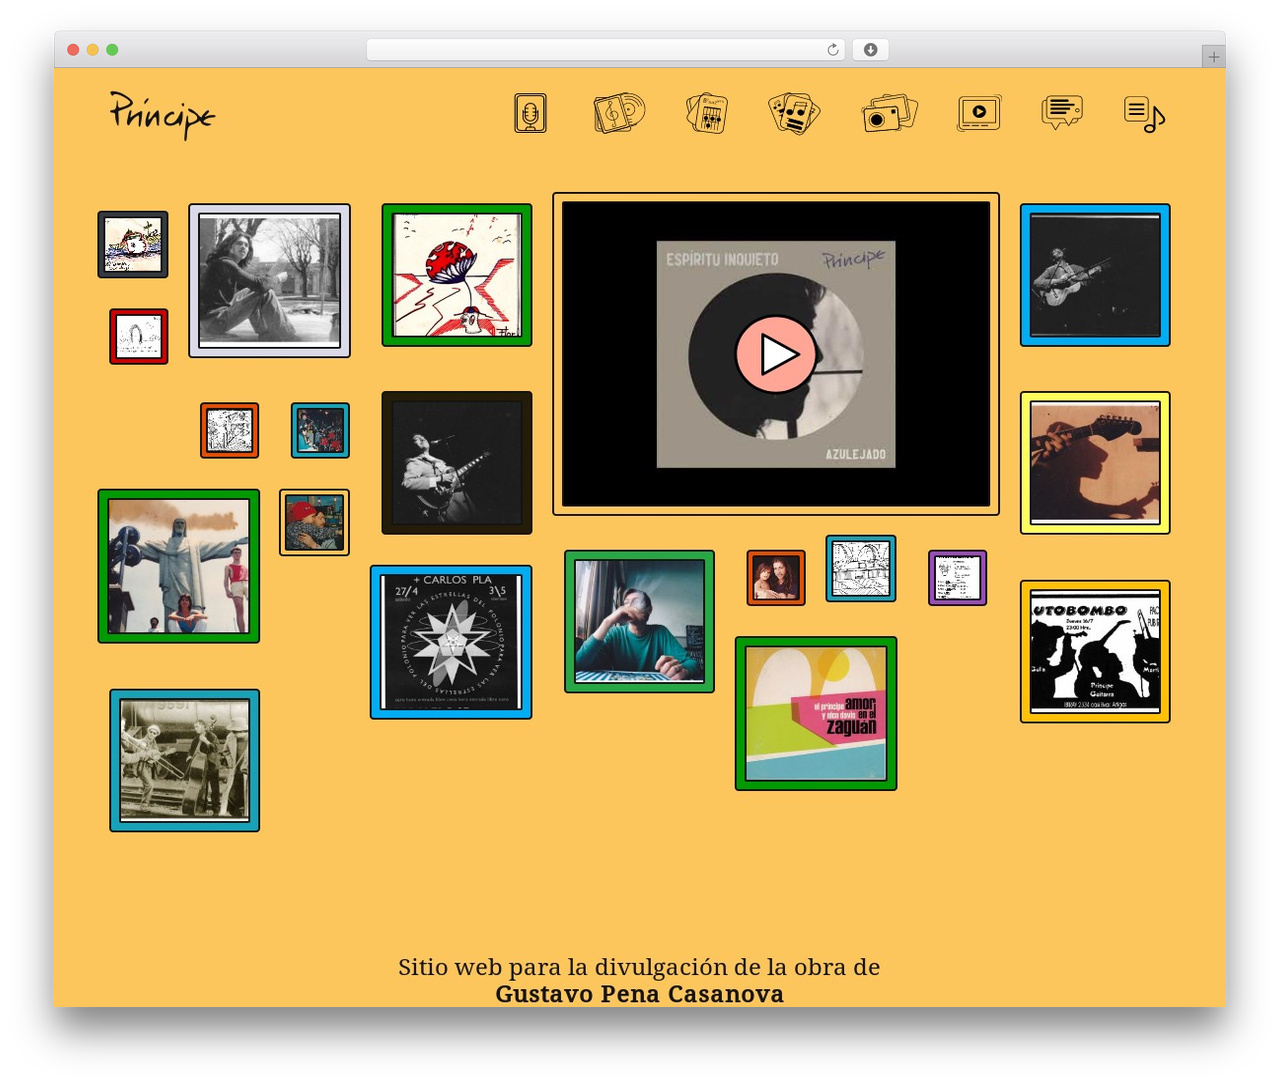Open the lyrics list with note icon

(x=1145, y=114)
